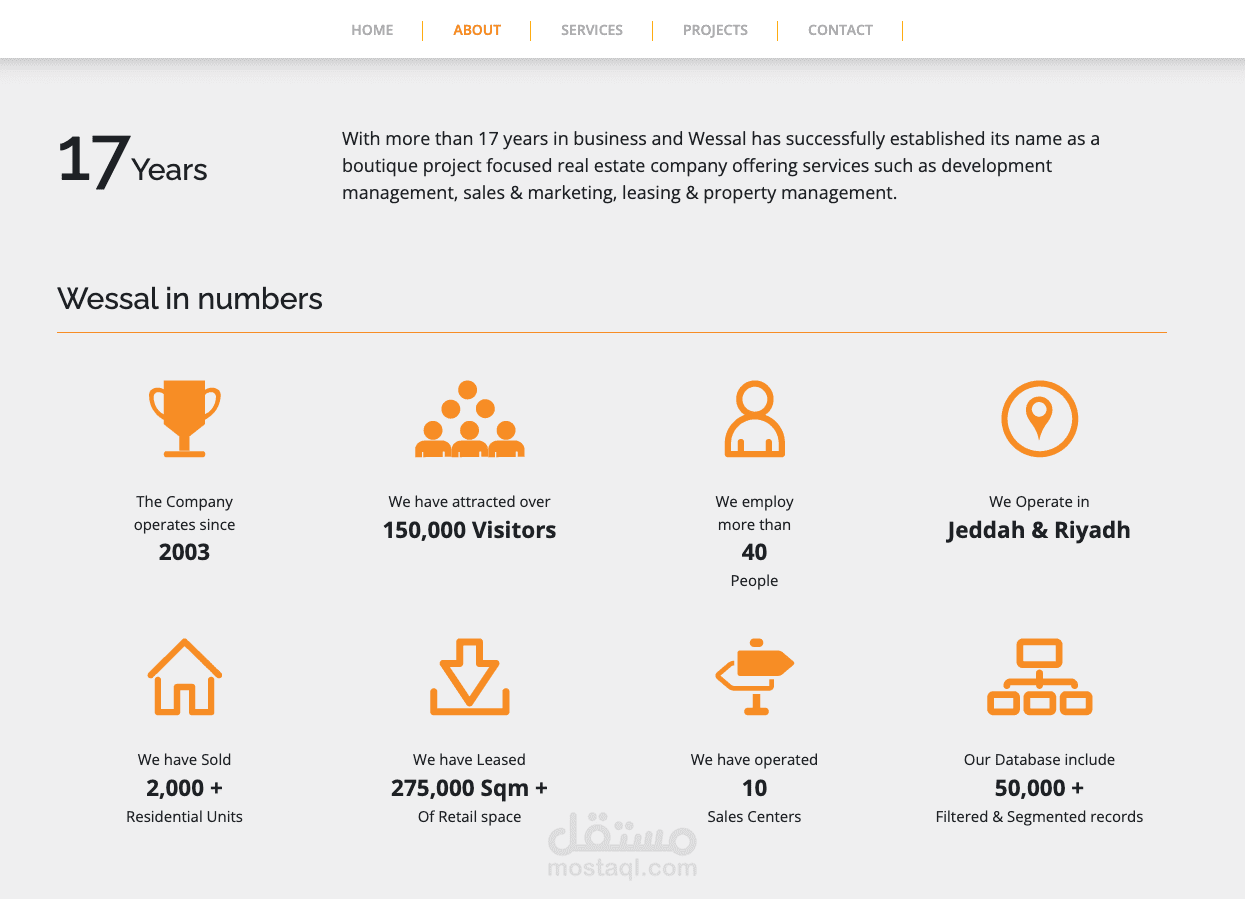The height and width of the screenshot is (899, 1245).
Task: Select the '2003' founding year value
Action: tap(184, 552)
